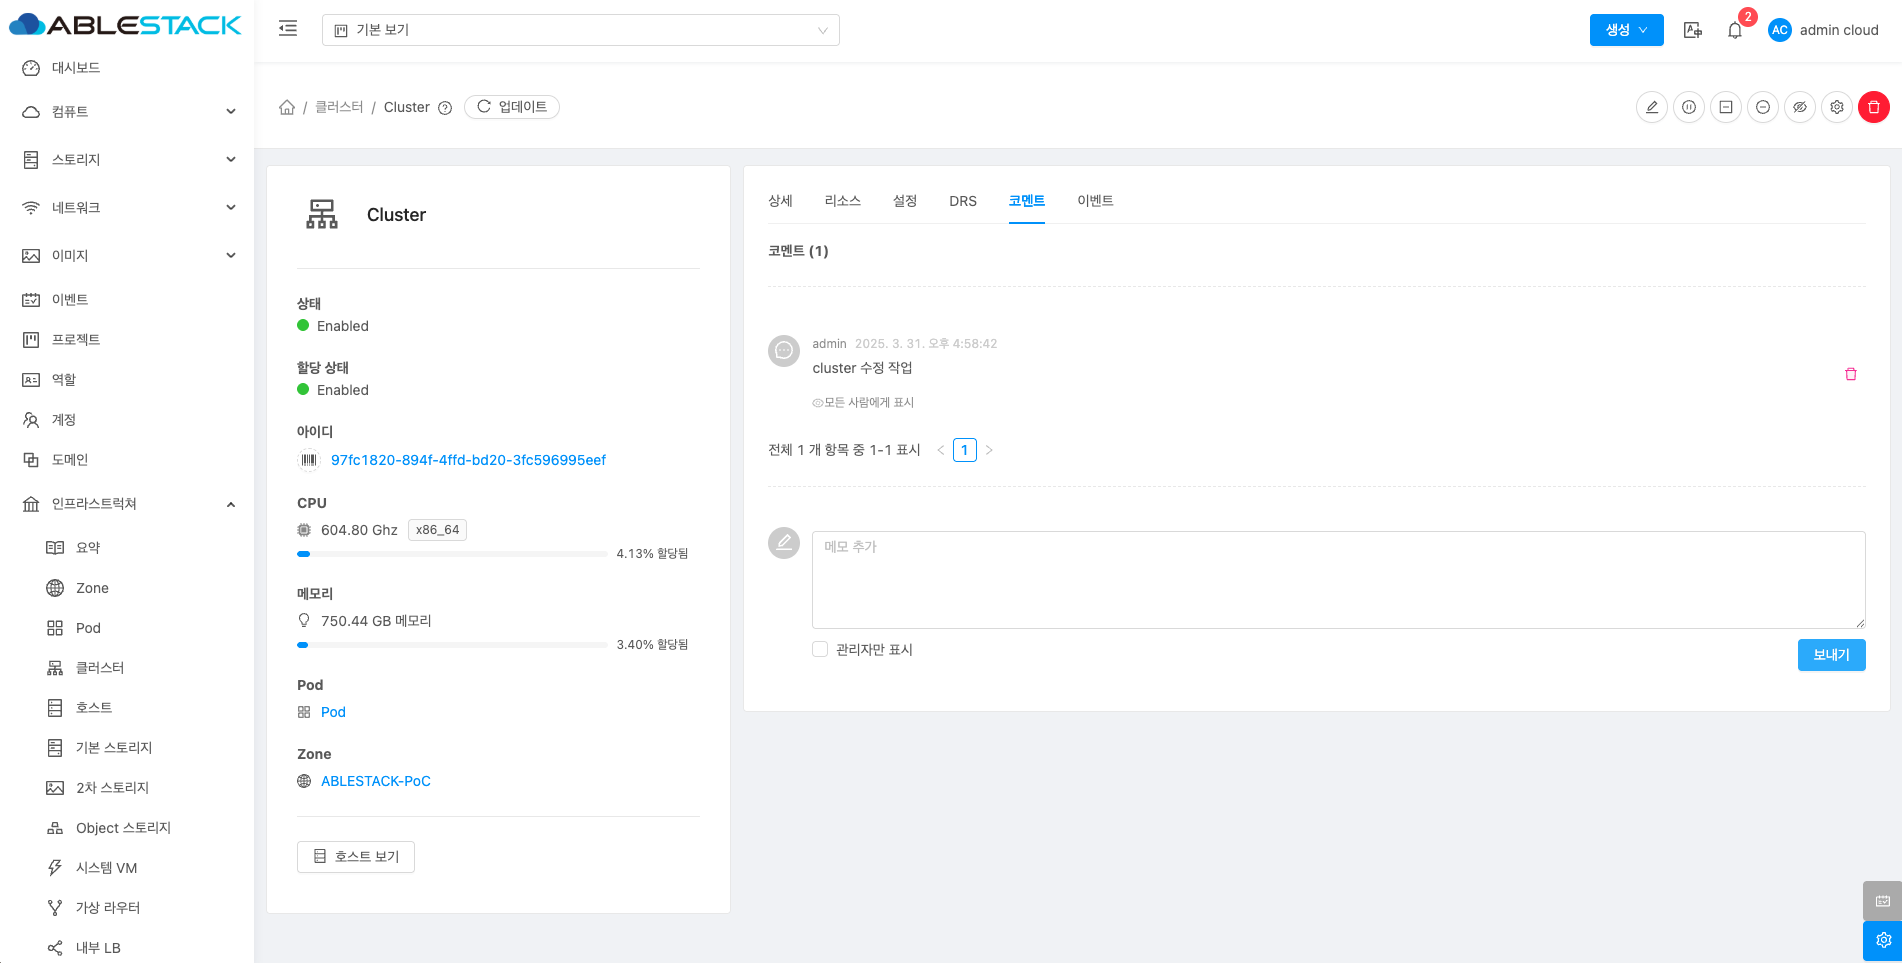
Task: Send comment with 보내기 button
Action: 1832,655
